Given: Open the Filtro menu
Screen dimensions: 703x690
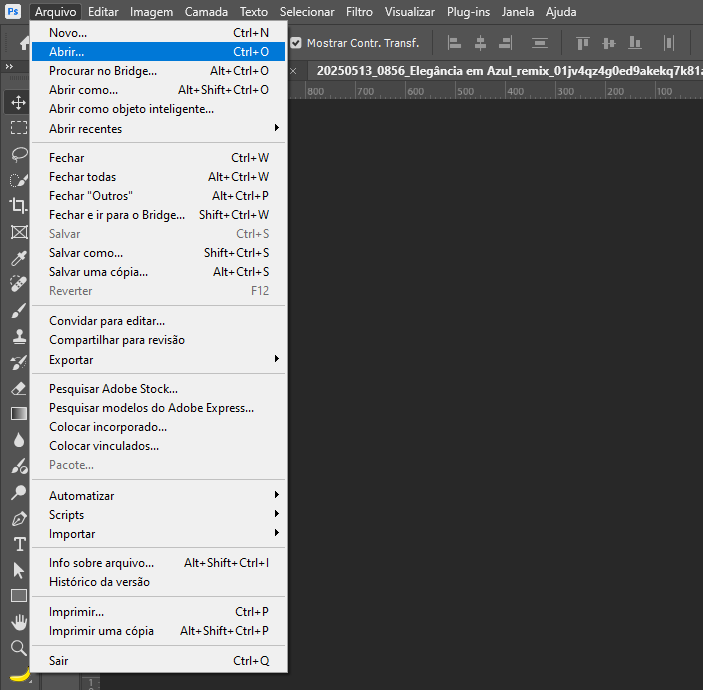Looking at the screenshot, I should tap(359, 12).
